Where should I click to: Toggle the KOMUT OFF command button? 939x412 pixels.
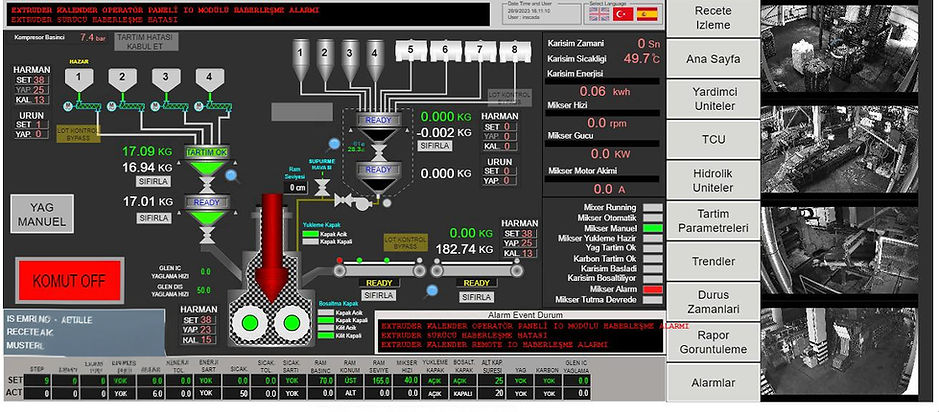(69, 279)
